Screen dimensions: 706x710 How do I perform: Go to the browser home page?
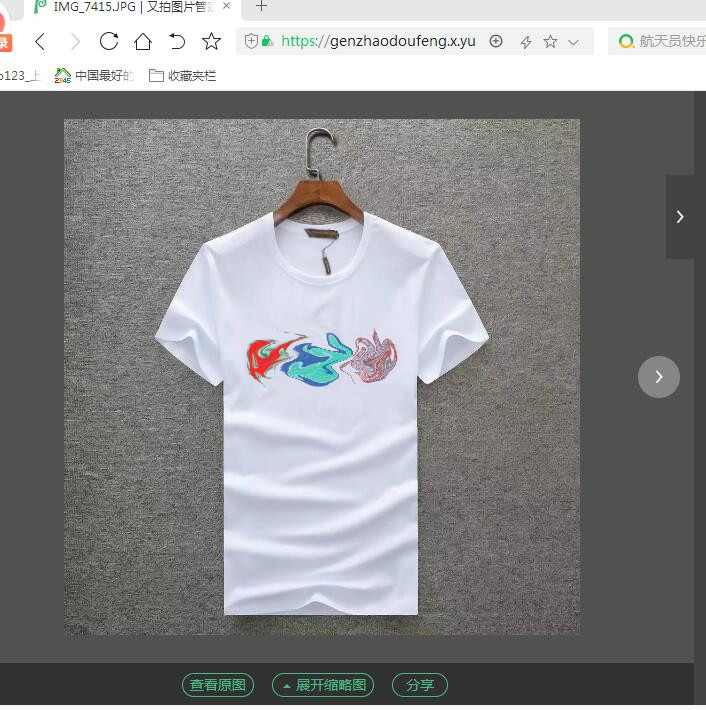pos(143,41)
